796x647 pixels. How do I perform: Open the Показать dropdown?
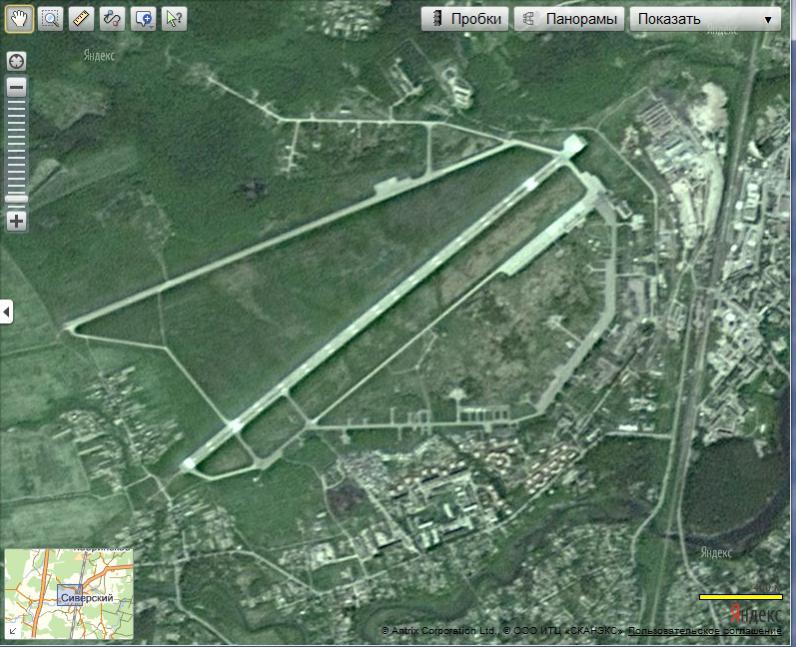[x=705, y=19]
